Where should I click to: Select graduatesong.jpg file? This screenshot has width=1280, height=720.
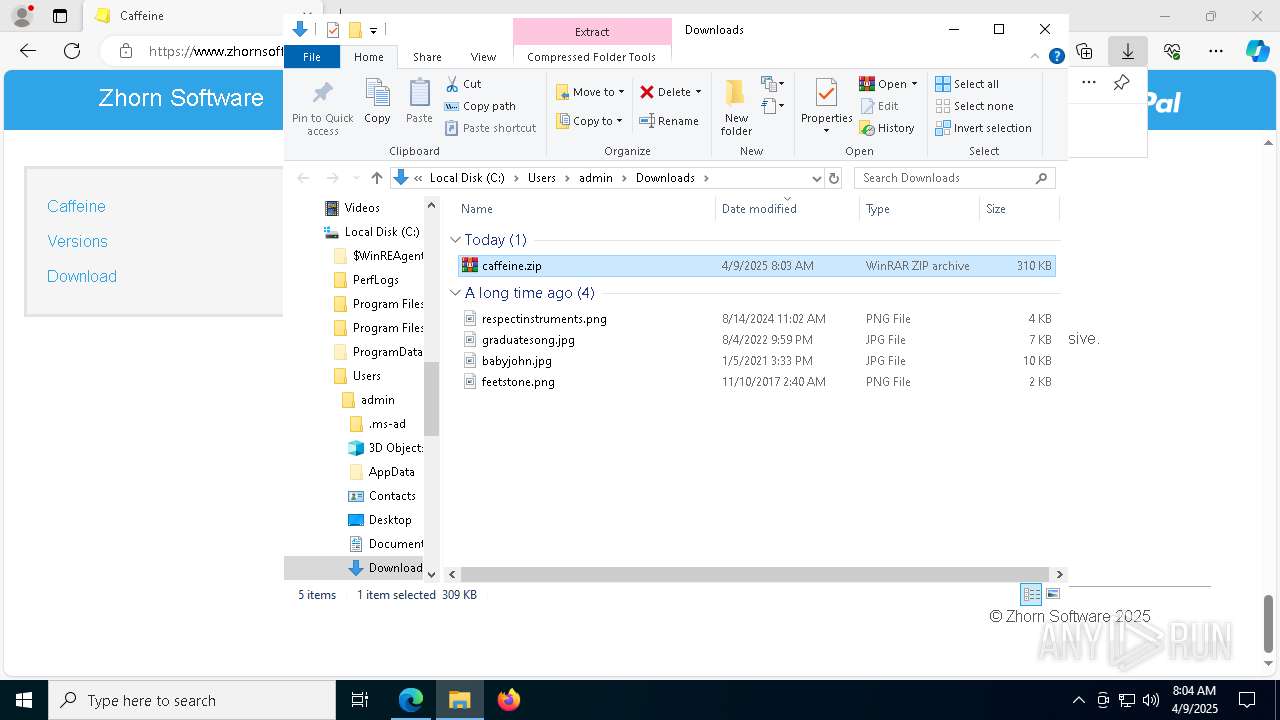(x=757, y=340)
